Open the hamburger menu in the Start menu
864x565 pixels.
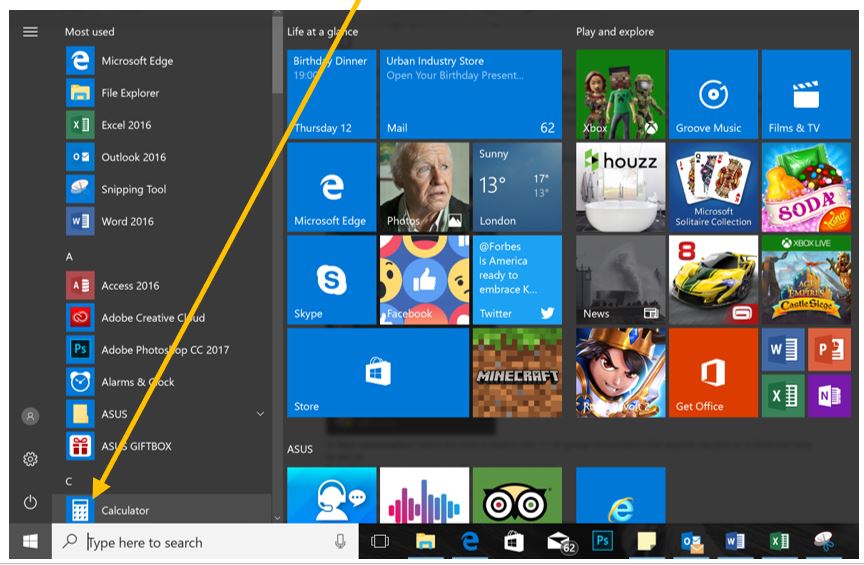(30, 32)
